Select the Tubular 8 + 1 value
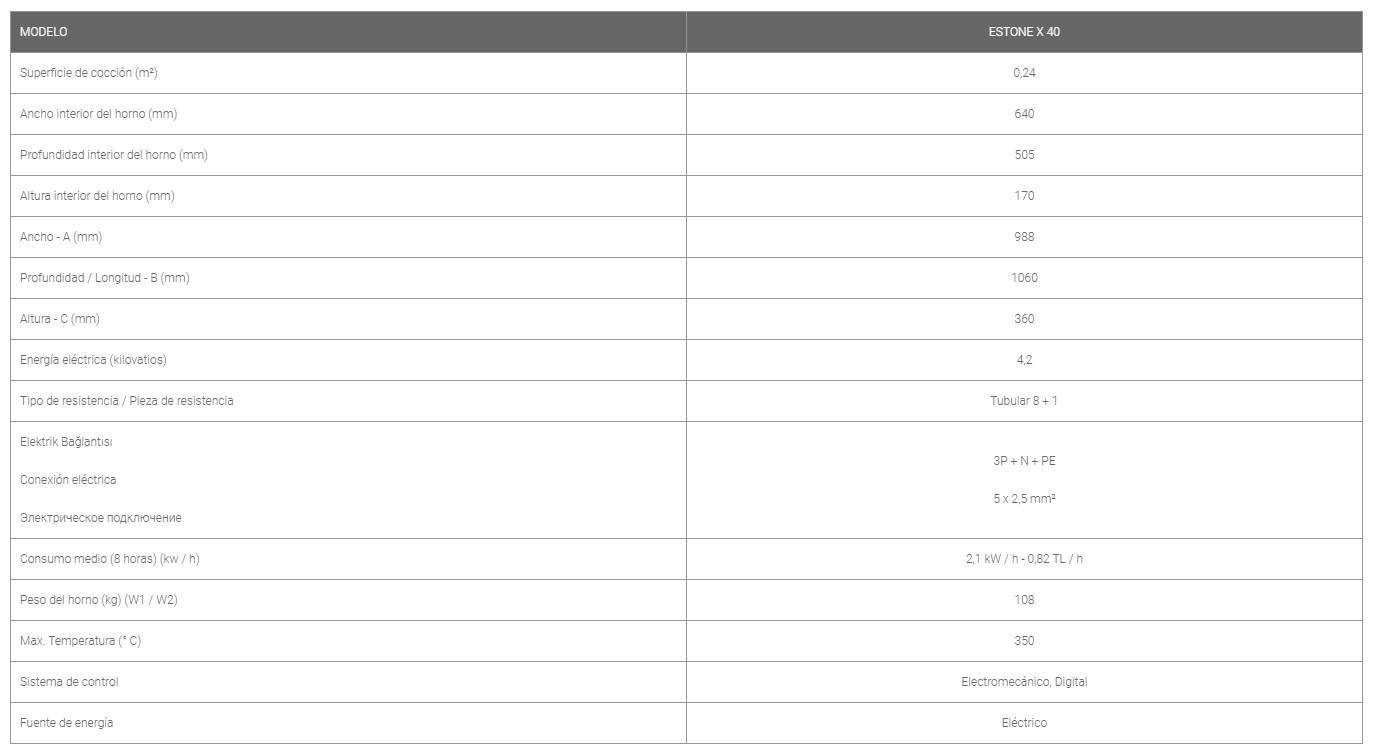This screenshot has height=755, width=1373. [x=1024, y=401]
